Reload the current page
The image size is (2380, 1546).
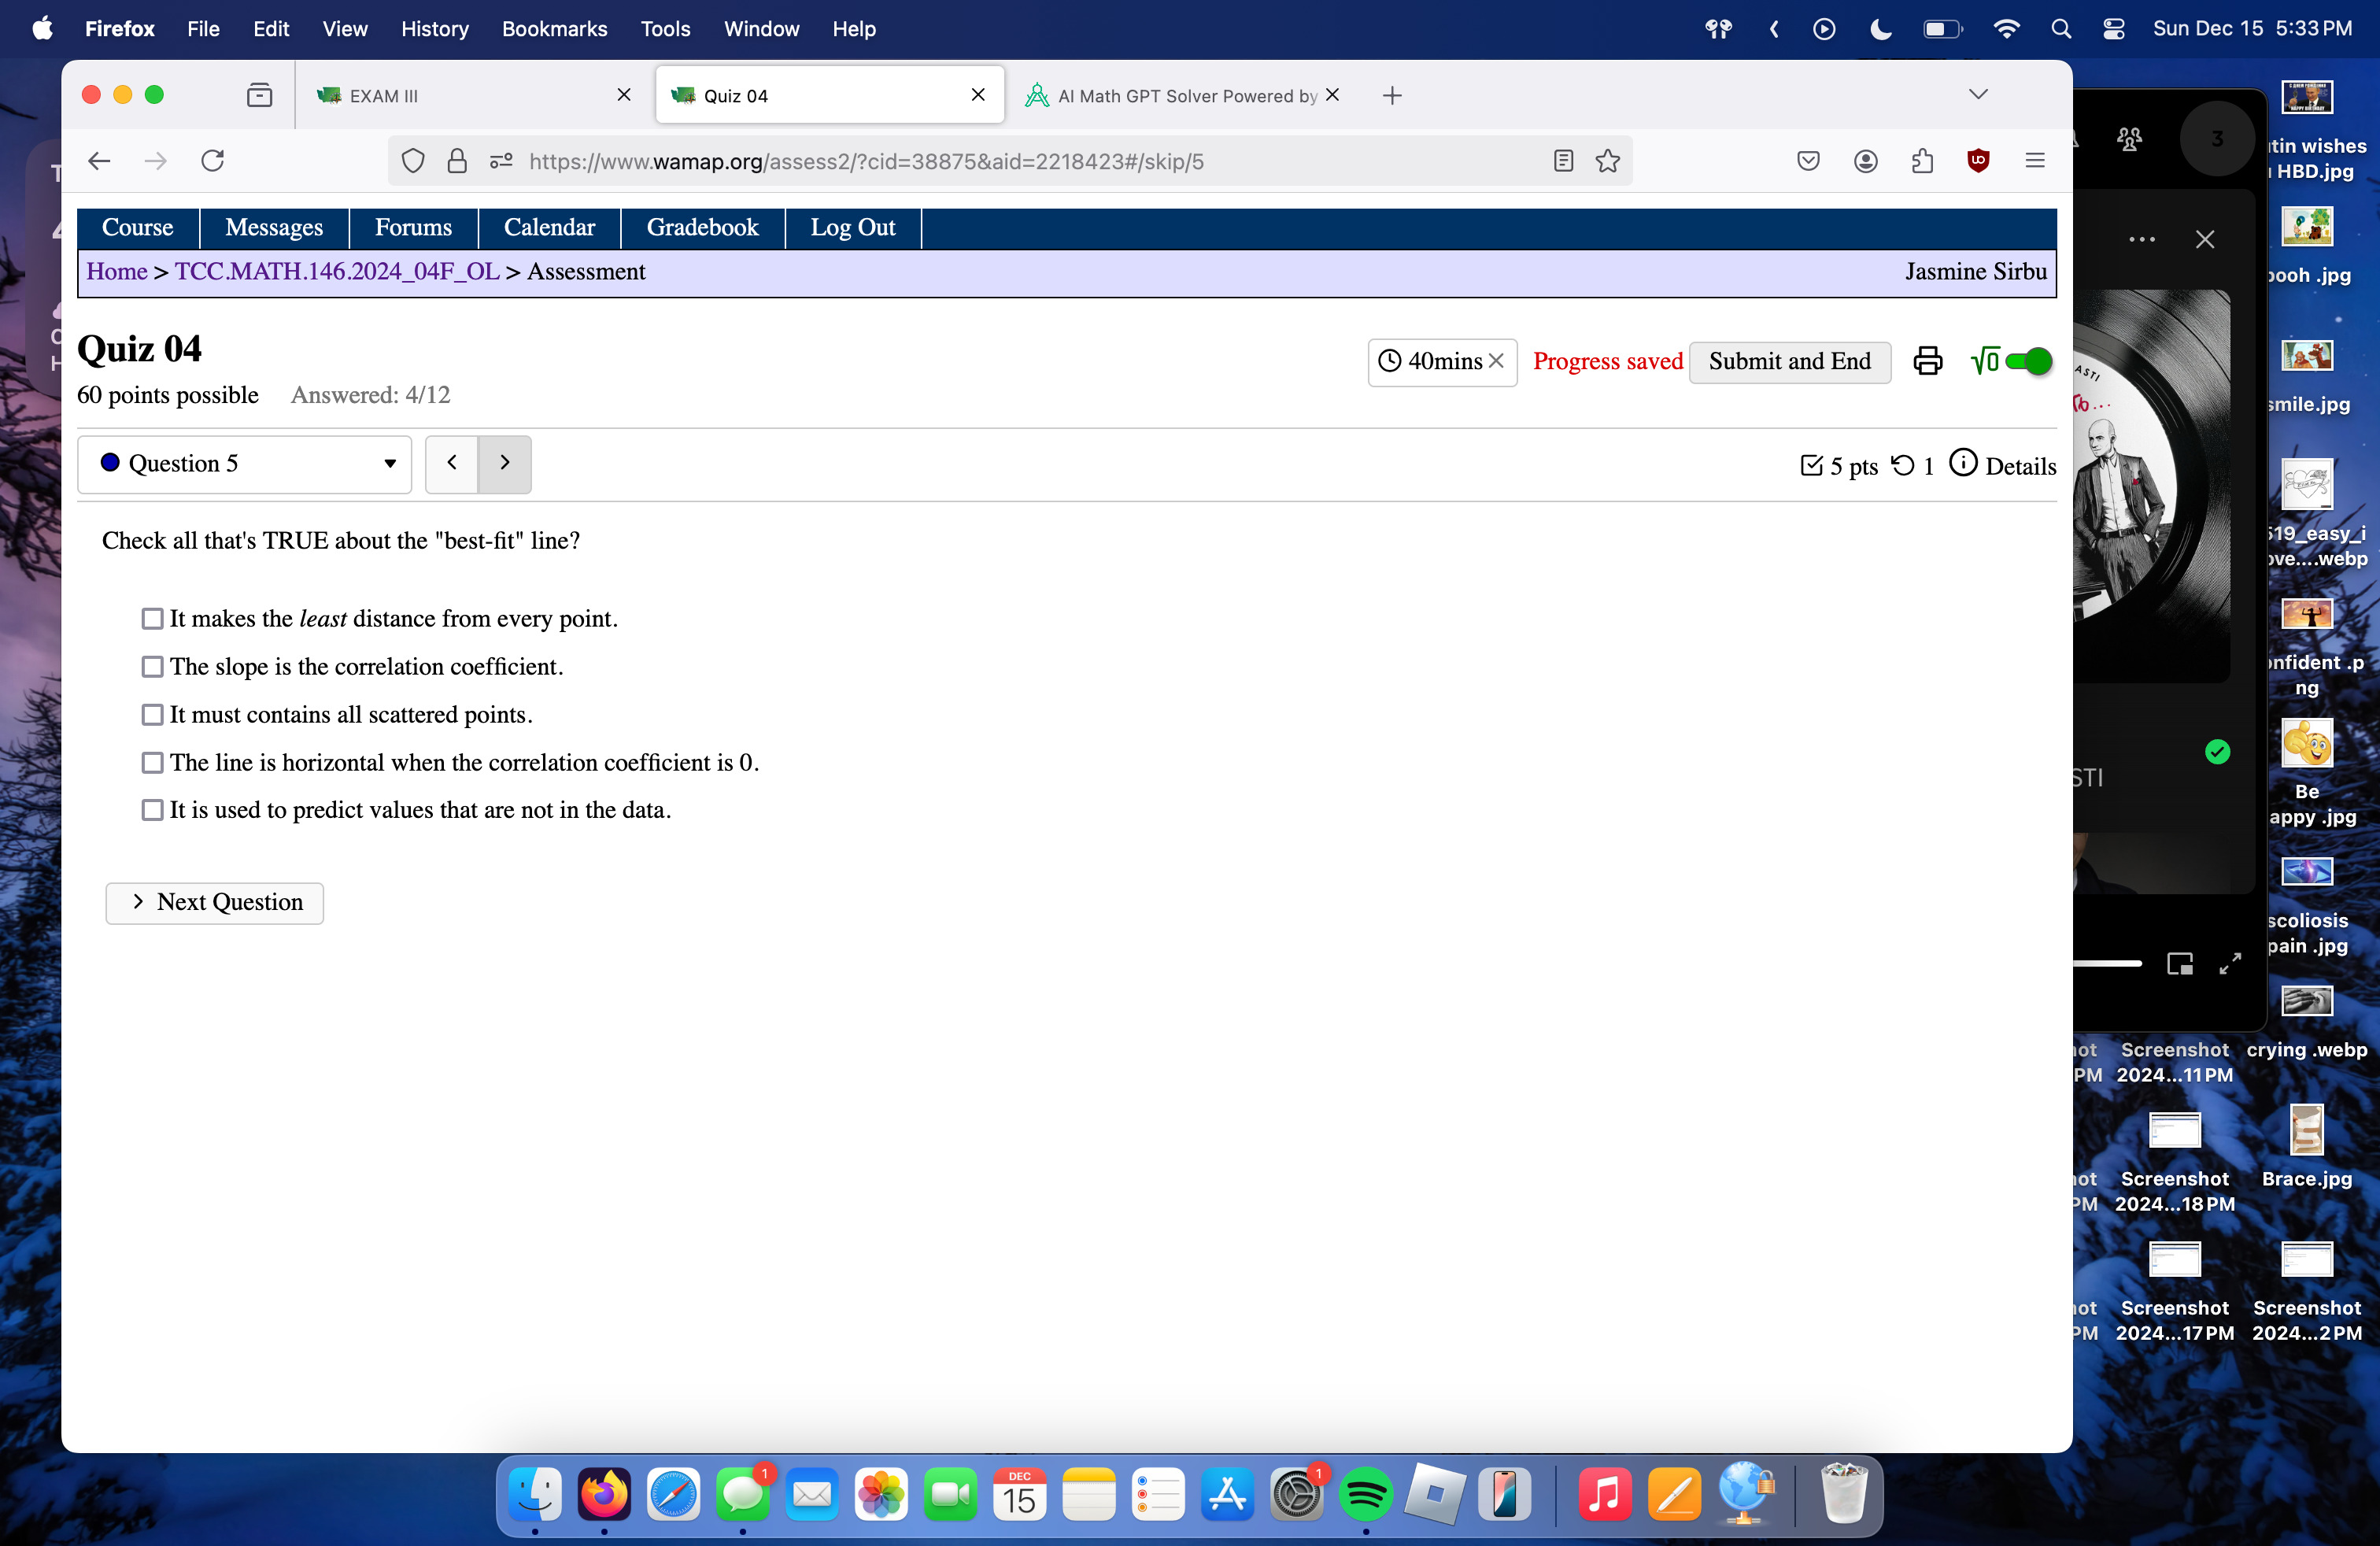click(x=212, y=161)
